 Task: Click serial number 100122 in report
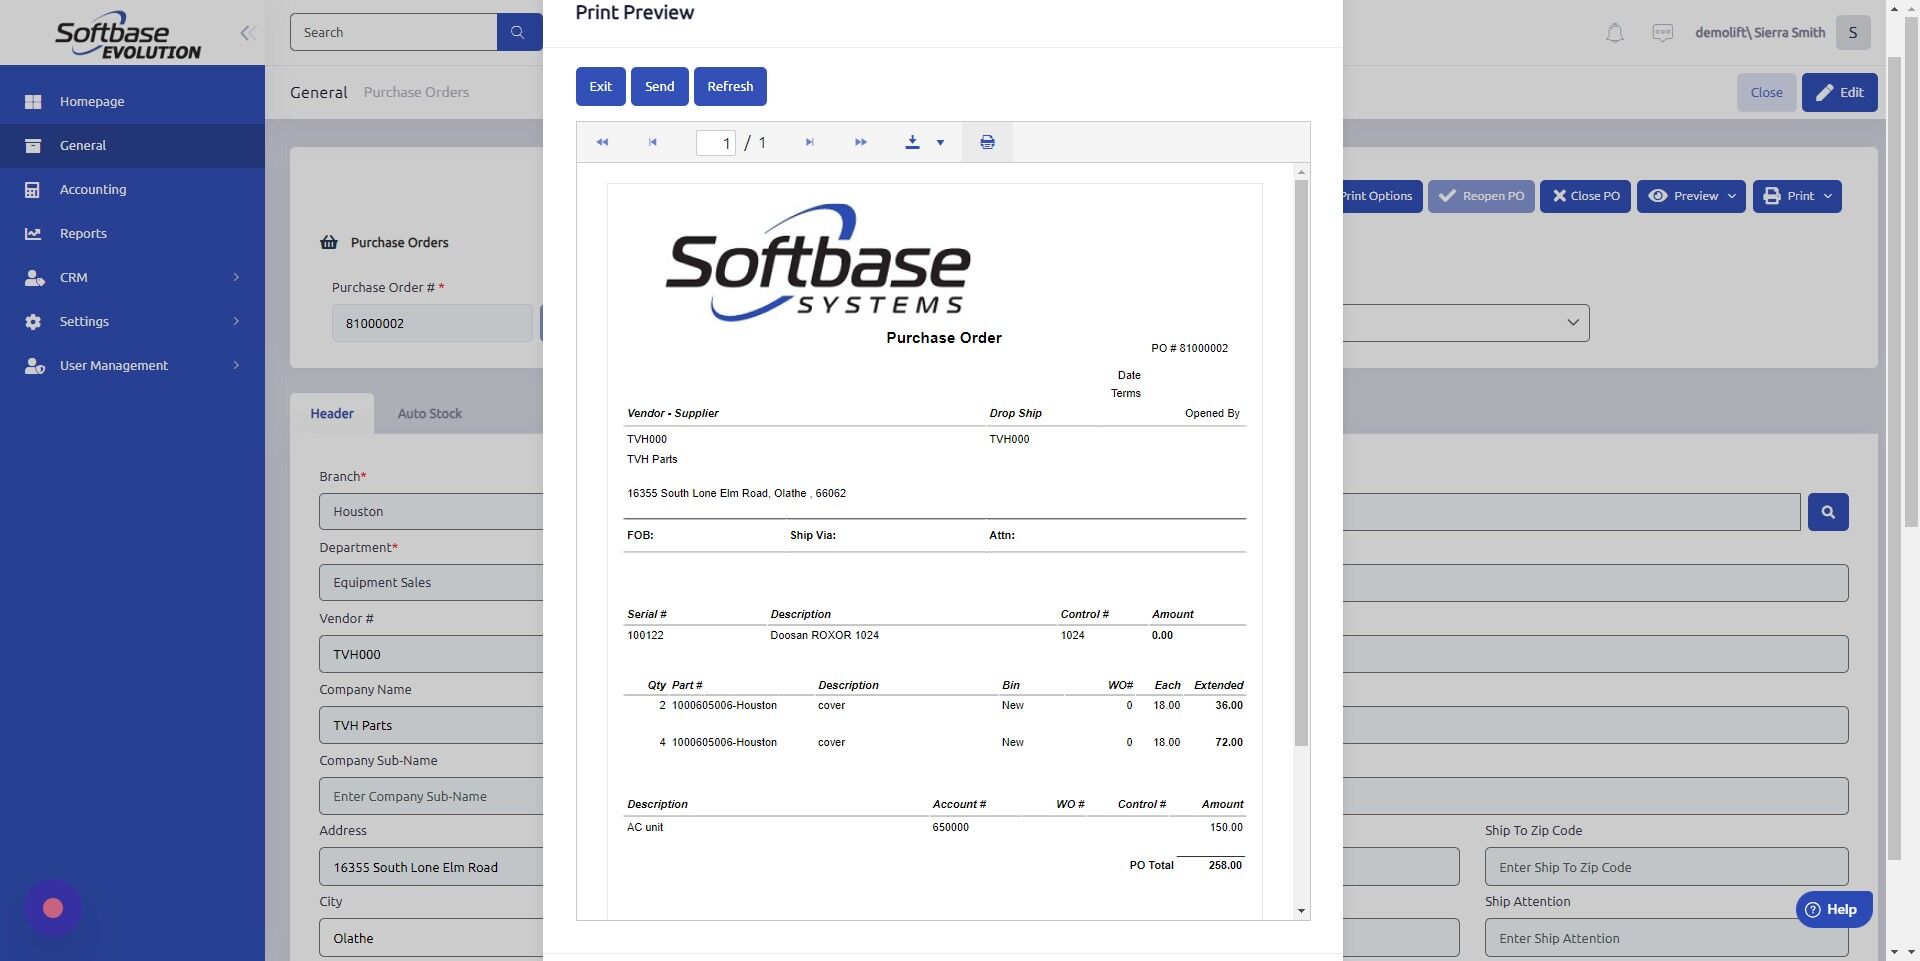(x=645, y=636)
